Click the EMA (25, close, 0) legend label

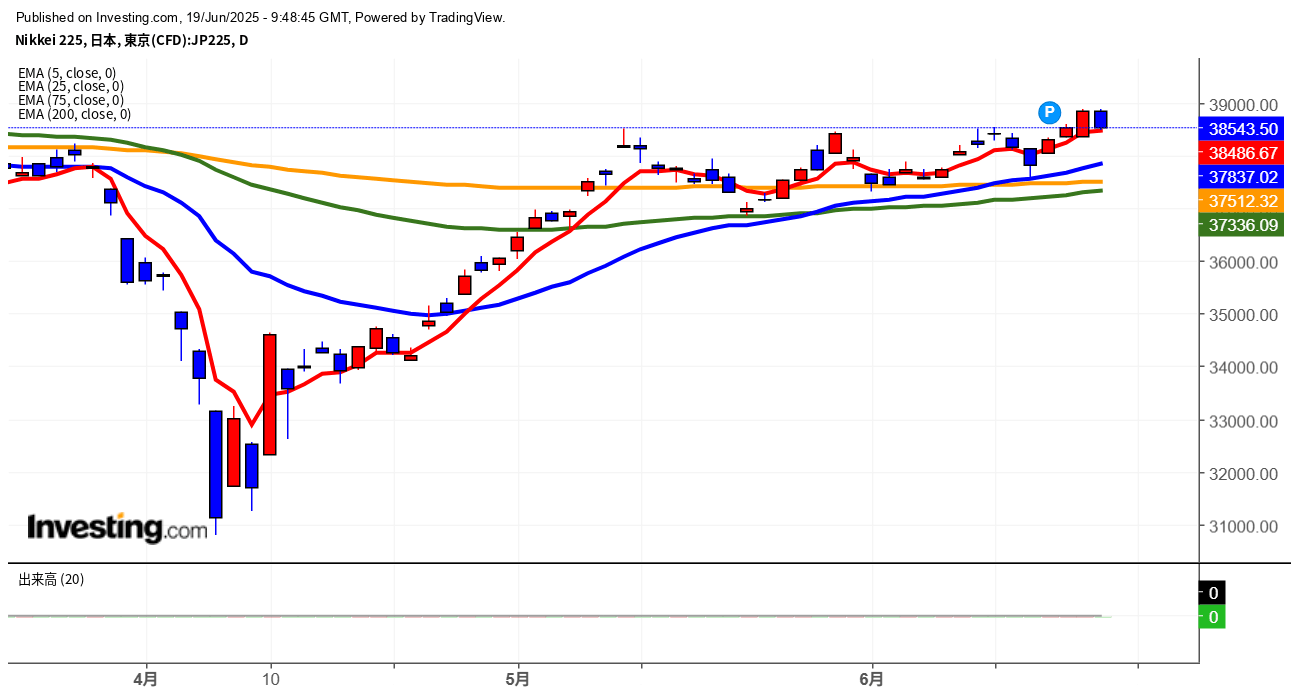[x=71, y=86]
